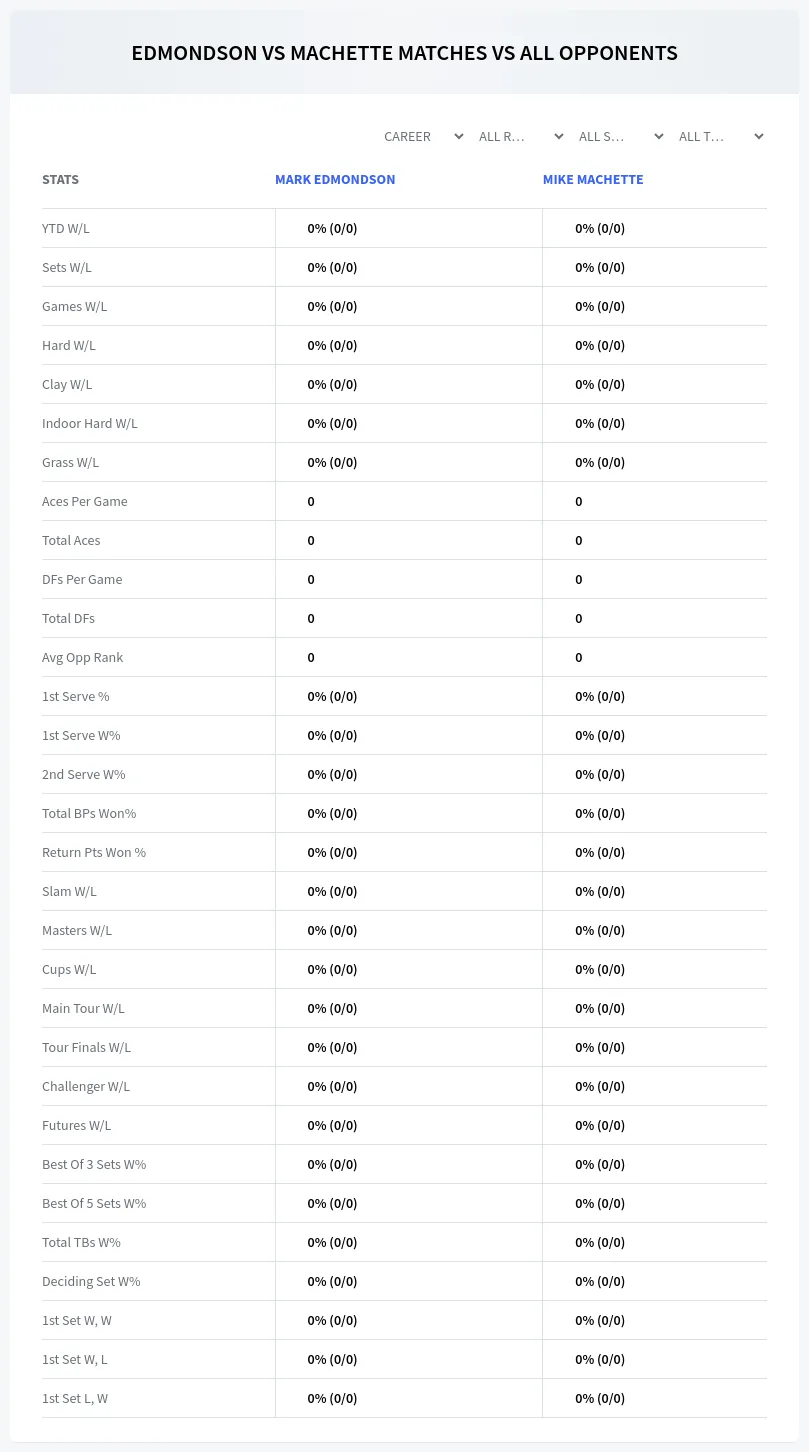Select the Challenger W/L row label
The image size is (809, 1452).
pyautogui.click(x=86, y=1086)
